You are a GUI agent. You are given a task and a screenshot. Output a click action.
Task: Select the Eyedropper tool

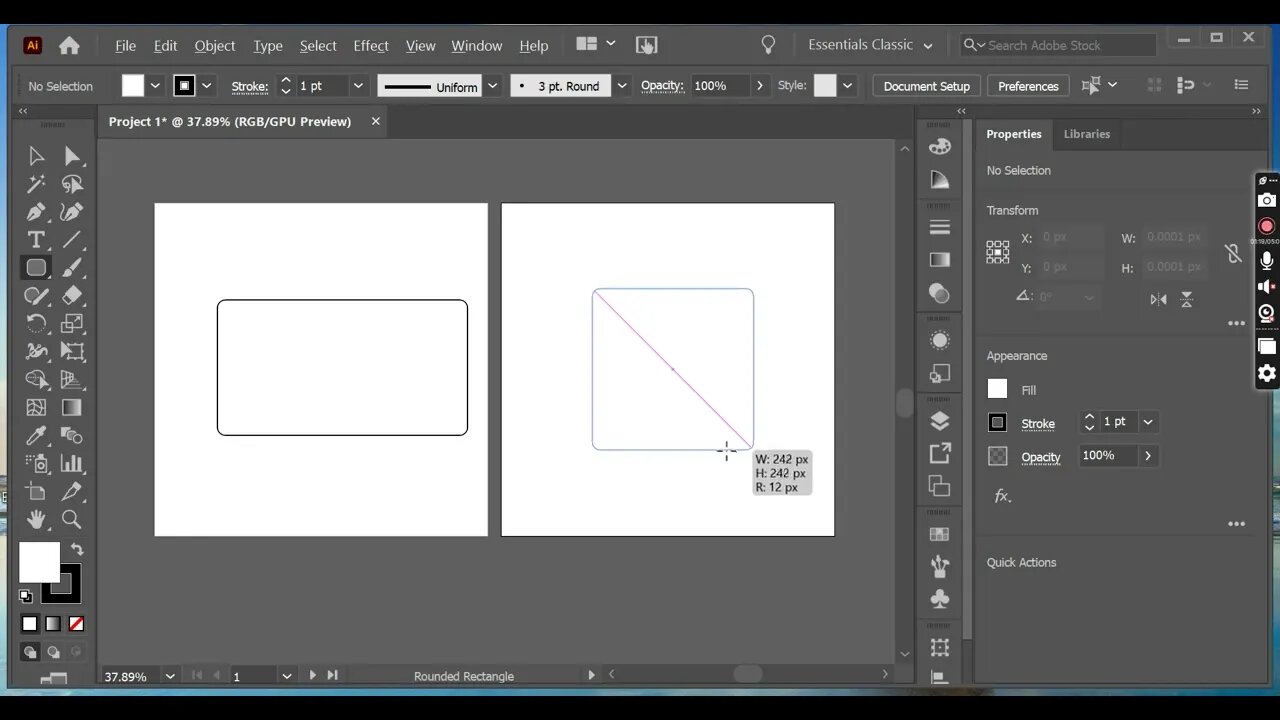tap(36, 436)
